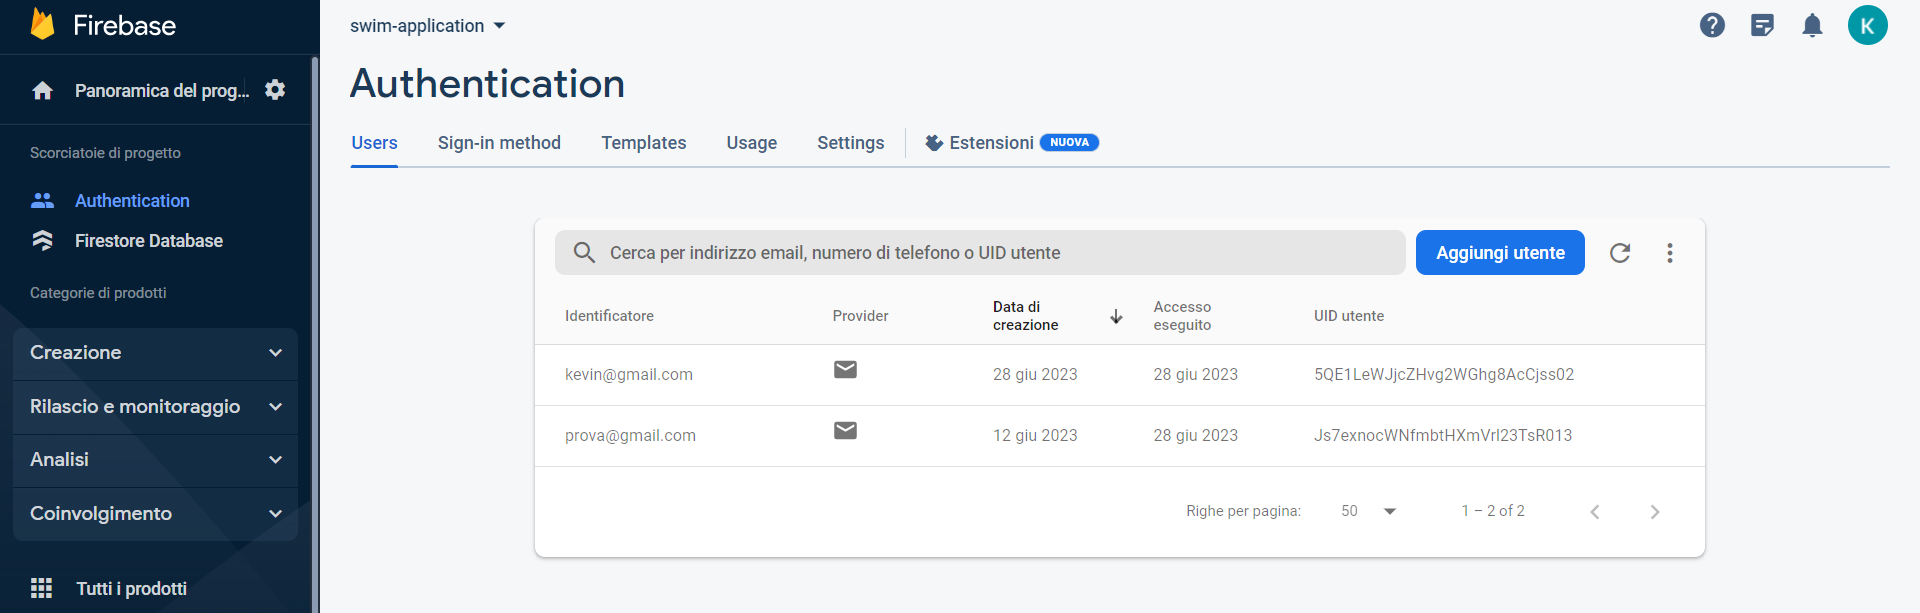Image resolution: width=1920 pixels, height=613 pixels.
Task: Open the help question mark icon
Action: tap(1712, 25)
